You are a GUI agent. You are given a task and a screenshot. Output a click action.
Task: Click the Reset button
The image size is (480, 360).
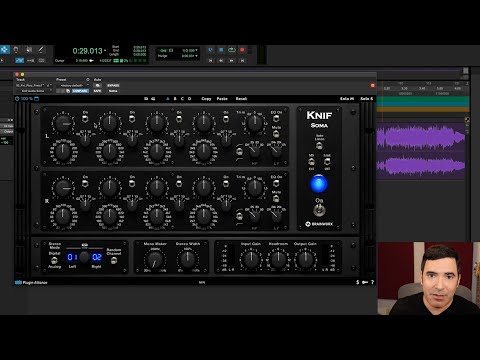coord(241,99)
